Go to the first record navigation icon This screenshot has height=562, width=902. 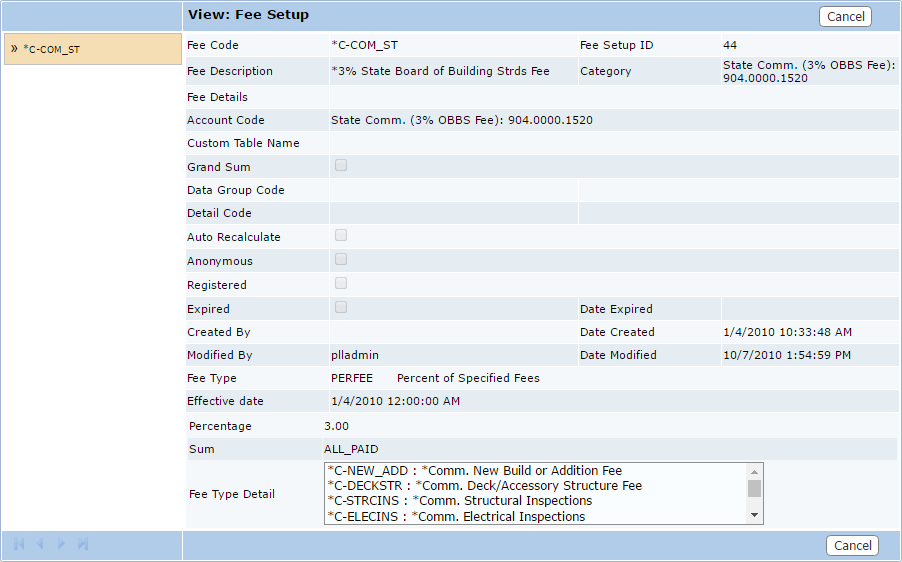click(19, 544)
